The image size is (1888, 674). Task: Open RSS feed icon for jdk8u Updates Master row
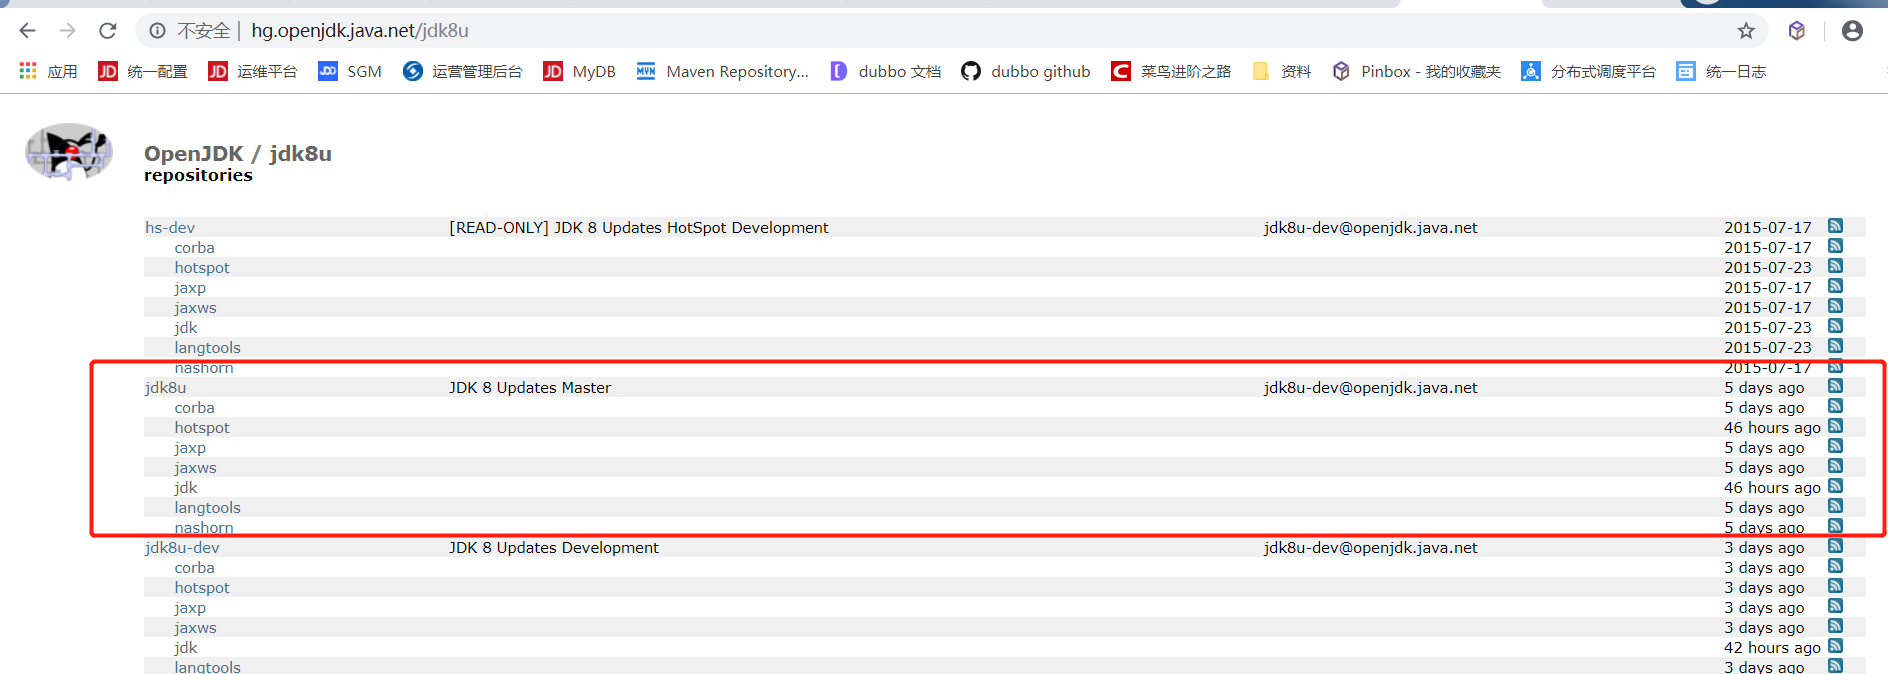pos(1835,386)
